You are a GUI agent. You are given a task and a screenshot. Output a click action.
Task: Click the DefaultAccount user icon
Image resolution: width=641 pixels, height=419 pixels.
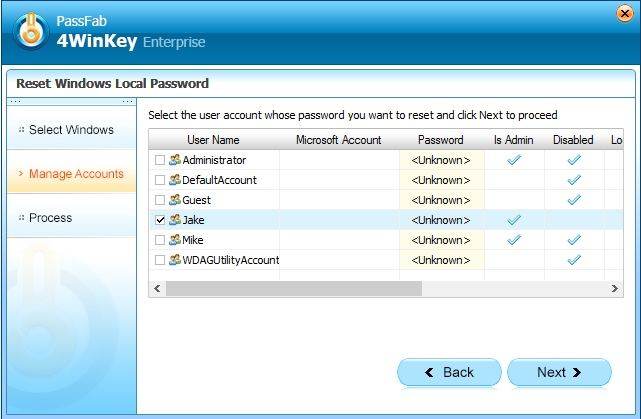coord(174,180)
